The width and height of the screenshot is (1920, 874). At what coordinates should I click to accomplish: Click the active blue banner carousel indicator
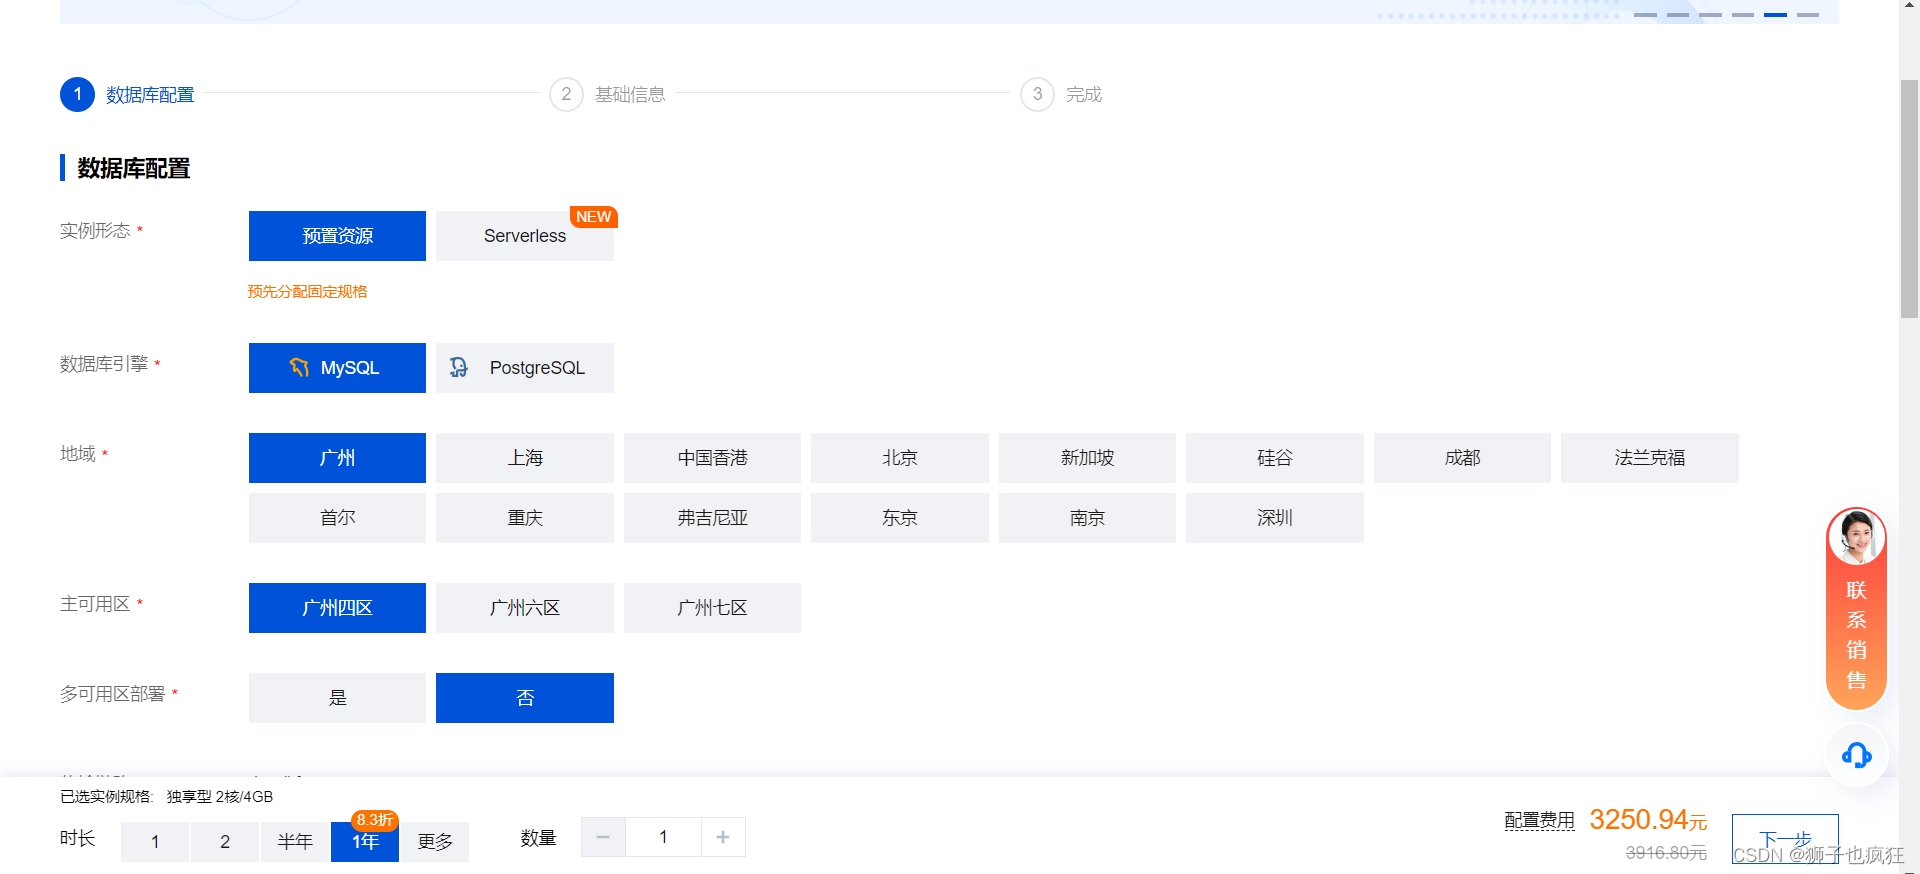tap(1775, 15)
